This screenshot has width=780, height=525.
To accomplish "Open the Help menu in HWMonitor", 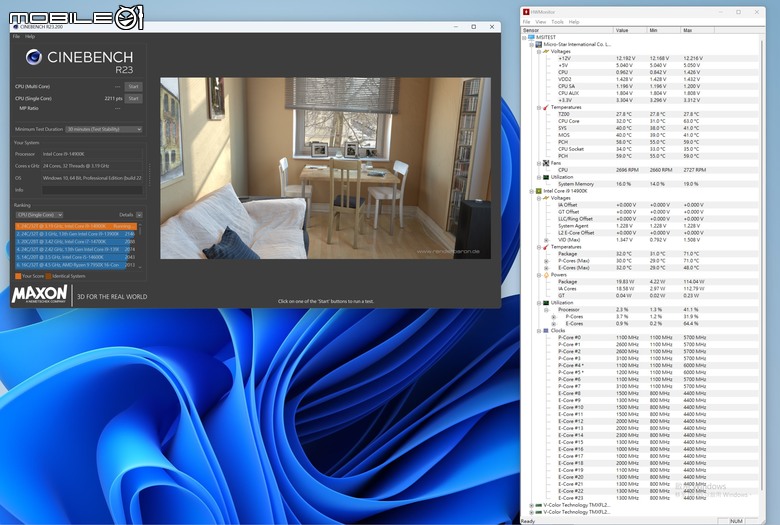I will coord(574,22).
